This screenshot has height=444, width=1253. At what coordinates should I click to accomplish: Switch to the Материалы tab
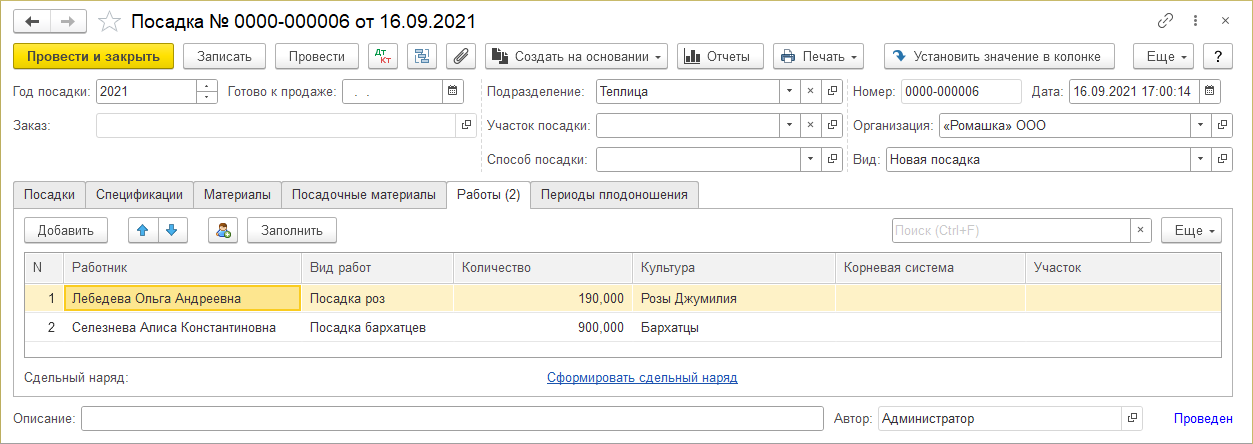tap(237, 195)
